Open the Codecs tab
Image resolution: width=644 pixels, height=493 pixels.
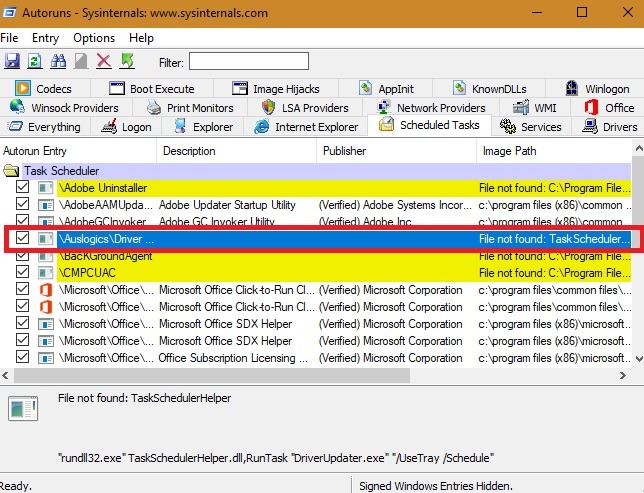(x=44, y=88)
